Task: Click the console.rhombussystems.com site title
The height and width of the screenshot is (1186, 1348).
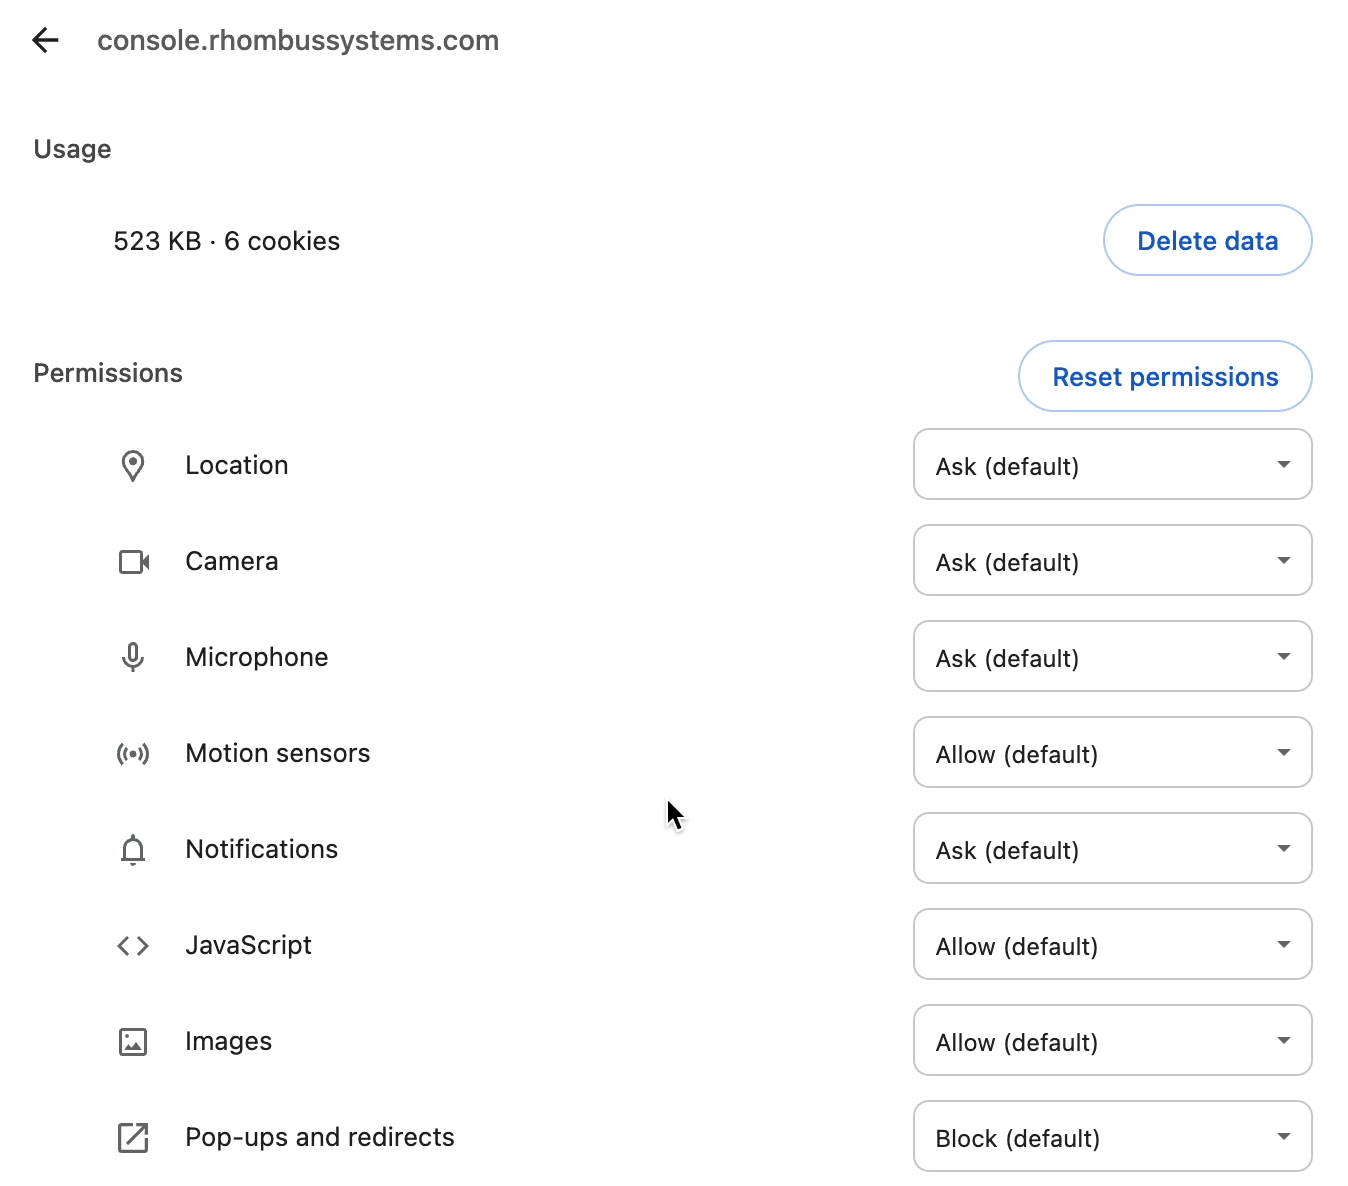Action: coord(298,41)
